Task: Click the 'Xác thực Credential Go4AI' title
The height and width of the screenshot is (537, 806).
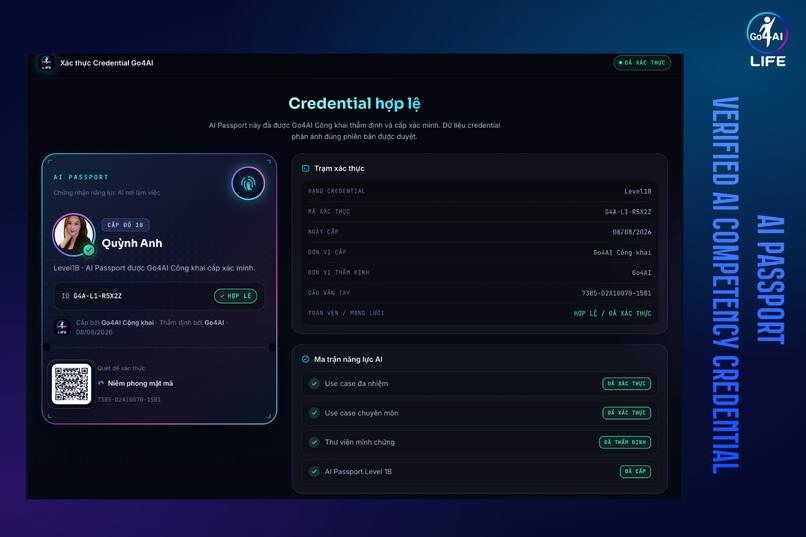Action: [x=106, y=63]
